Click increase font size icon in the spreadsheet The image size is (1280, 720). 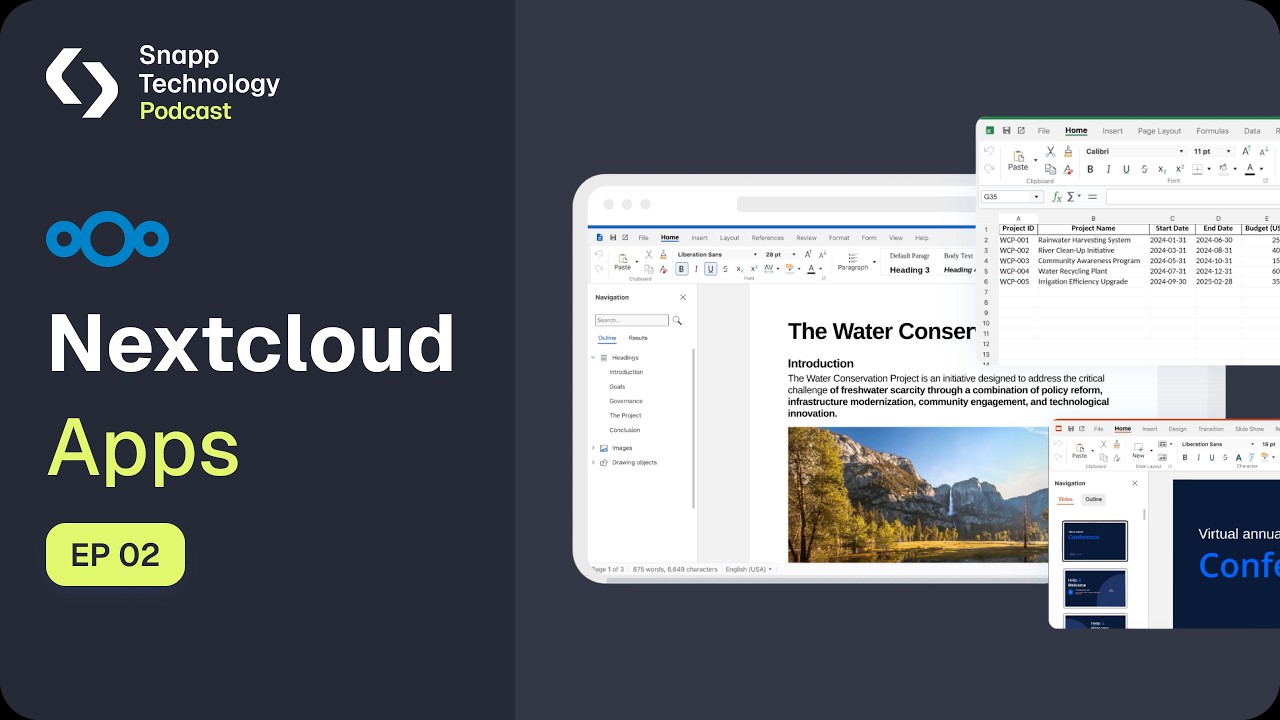(x=1246, y=151)
